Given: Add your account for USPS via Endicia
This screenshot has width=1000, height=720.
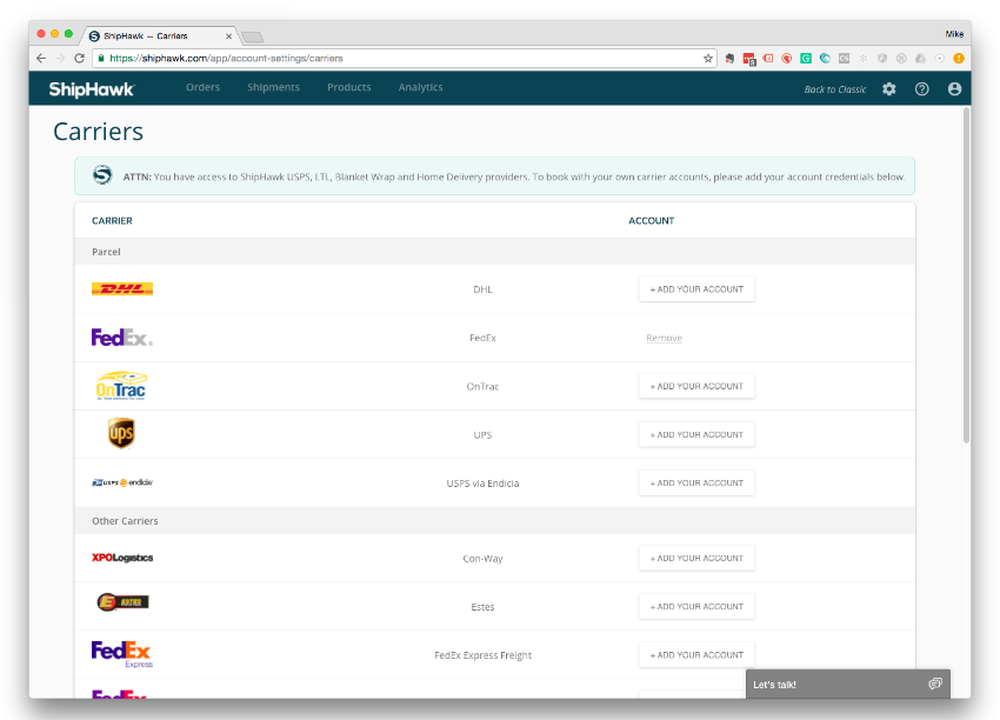Looking at the screenshot, I should click(696, 483).
